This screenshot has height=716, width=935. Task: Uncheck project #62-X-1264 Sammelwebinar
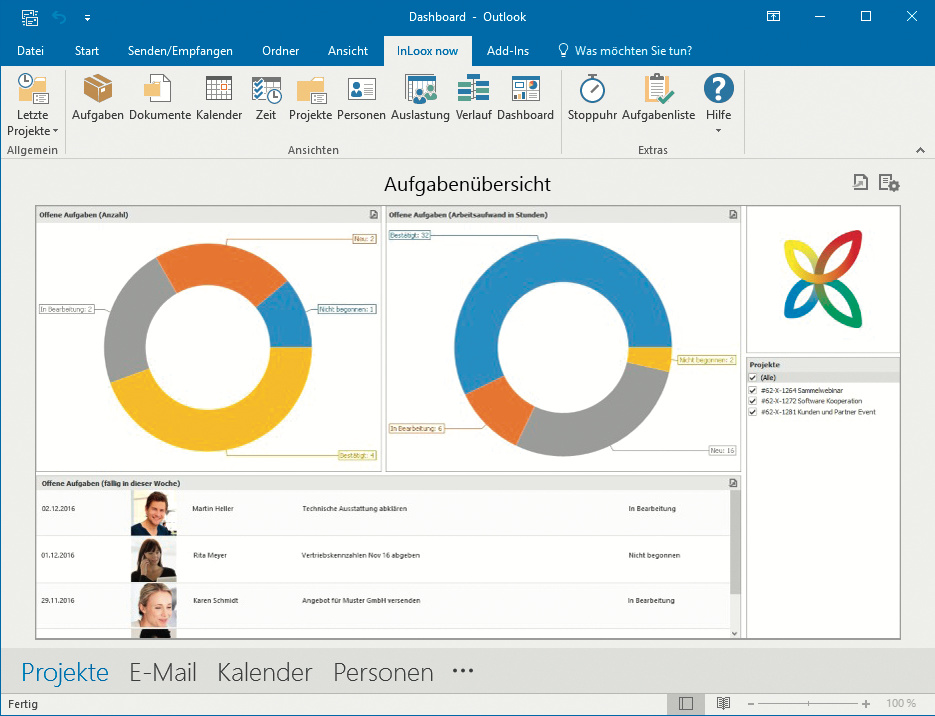point(753,390)
